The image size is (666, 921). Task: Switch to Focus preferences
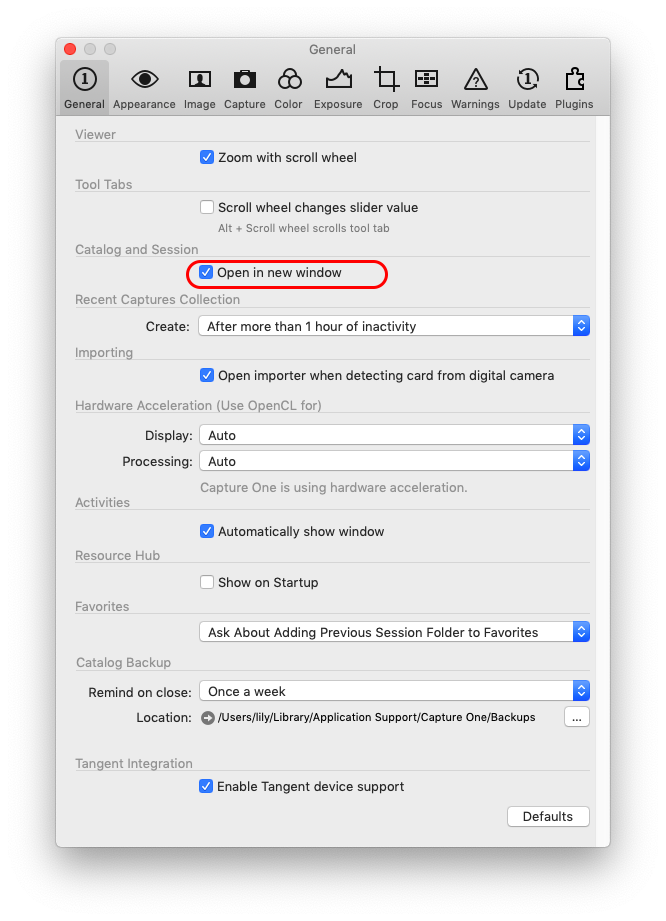tap(426, 88)
